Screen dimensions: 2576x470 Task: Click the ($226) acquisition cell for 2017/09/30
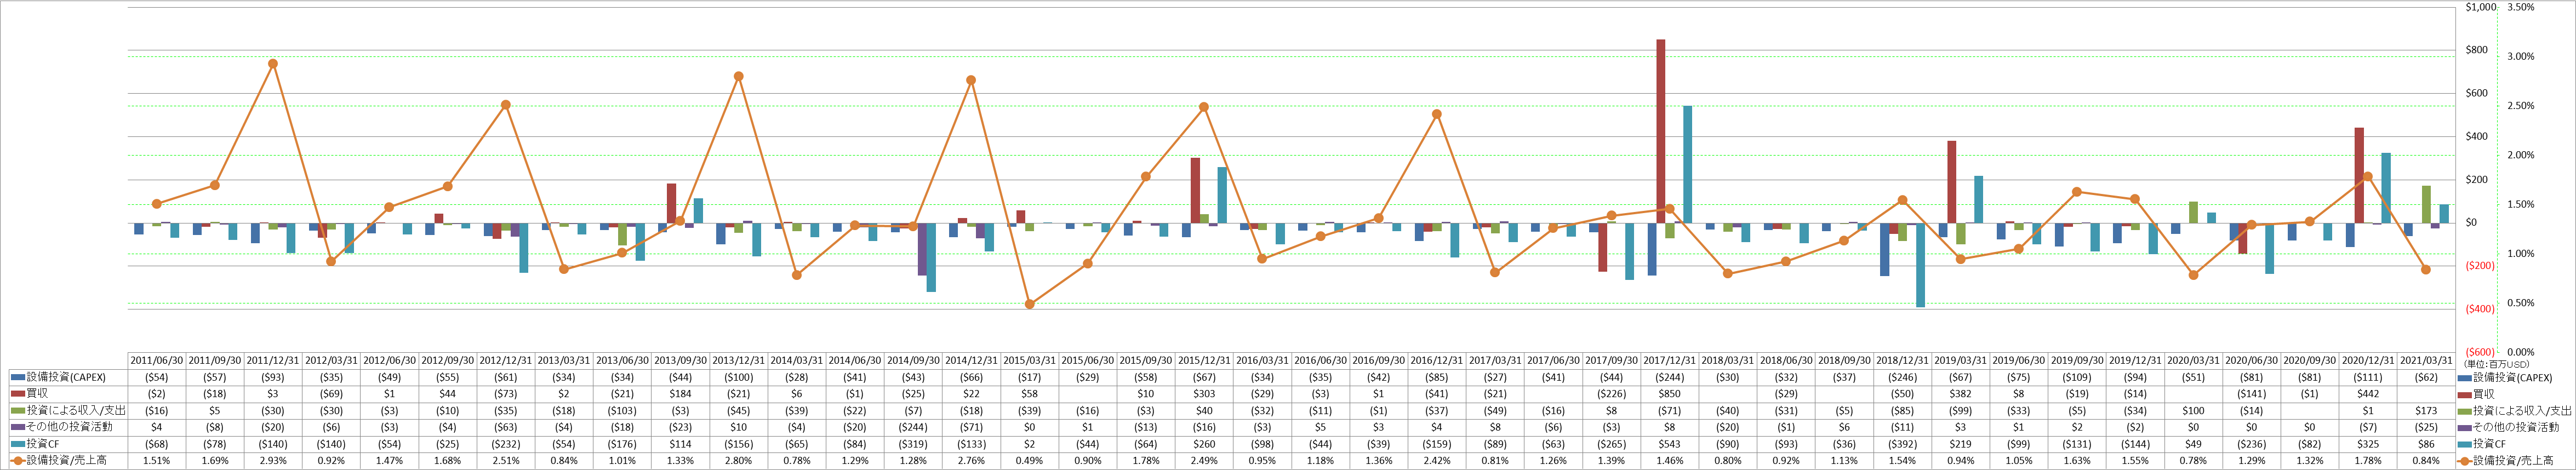(1611, 394)
